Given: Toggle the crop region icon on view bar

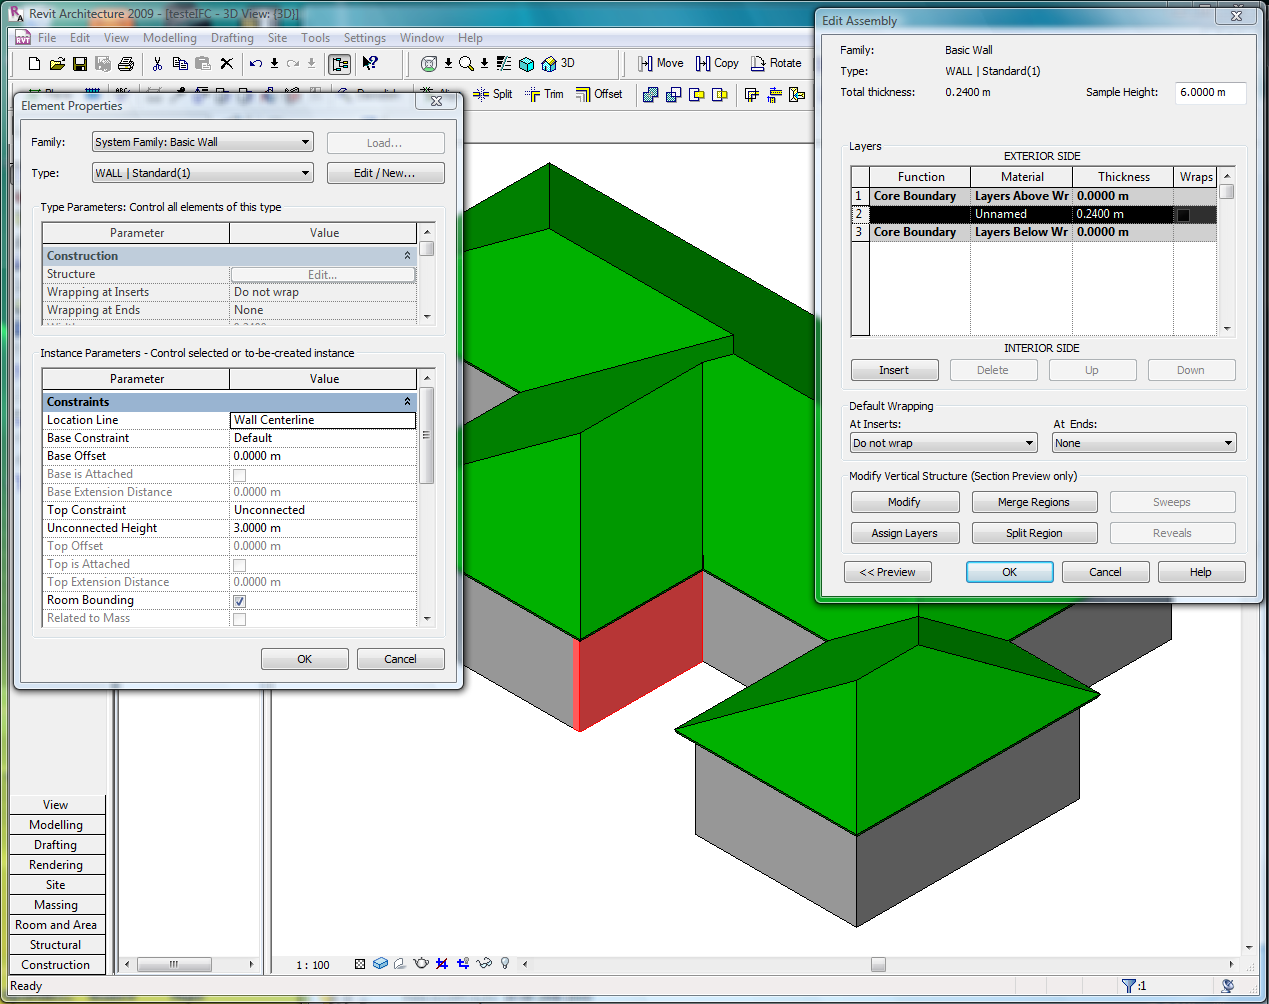Looking at the screenshot, I should point(442,964).
